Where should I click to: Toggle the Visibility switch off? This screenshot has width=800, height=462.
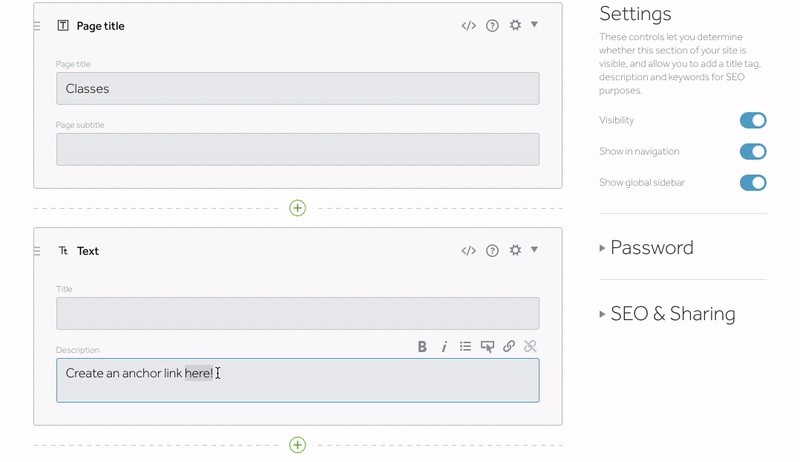(x=753, y=120)
